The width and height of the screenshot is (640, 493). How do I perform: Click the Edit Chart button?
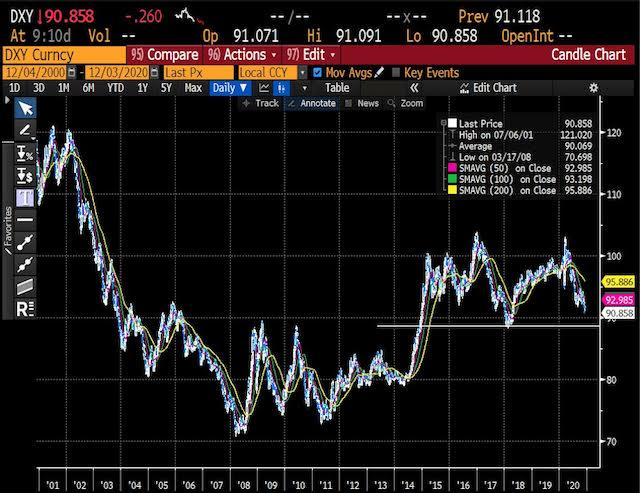(x=496, y=88)
